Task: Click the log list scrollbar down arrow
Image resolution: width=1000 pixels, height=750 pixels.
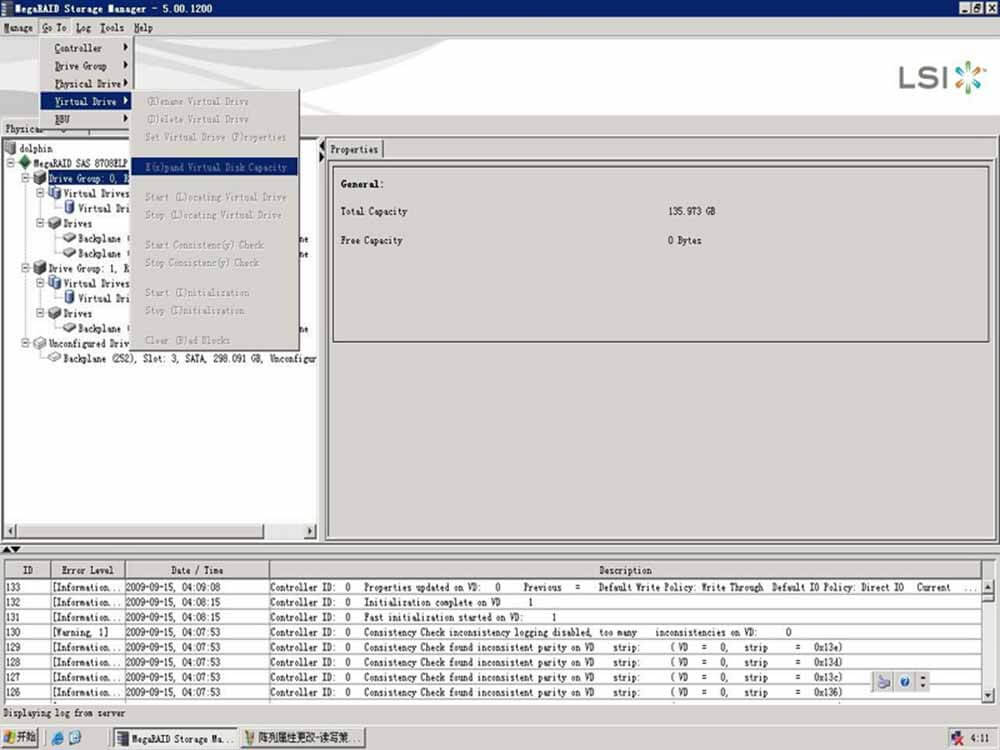Action: 988,695
